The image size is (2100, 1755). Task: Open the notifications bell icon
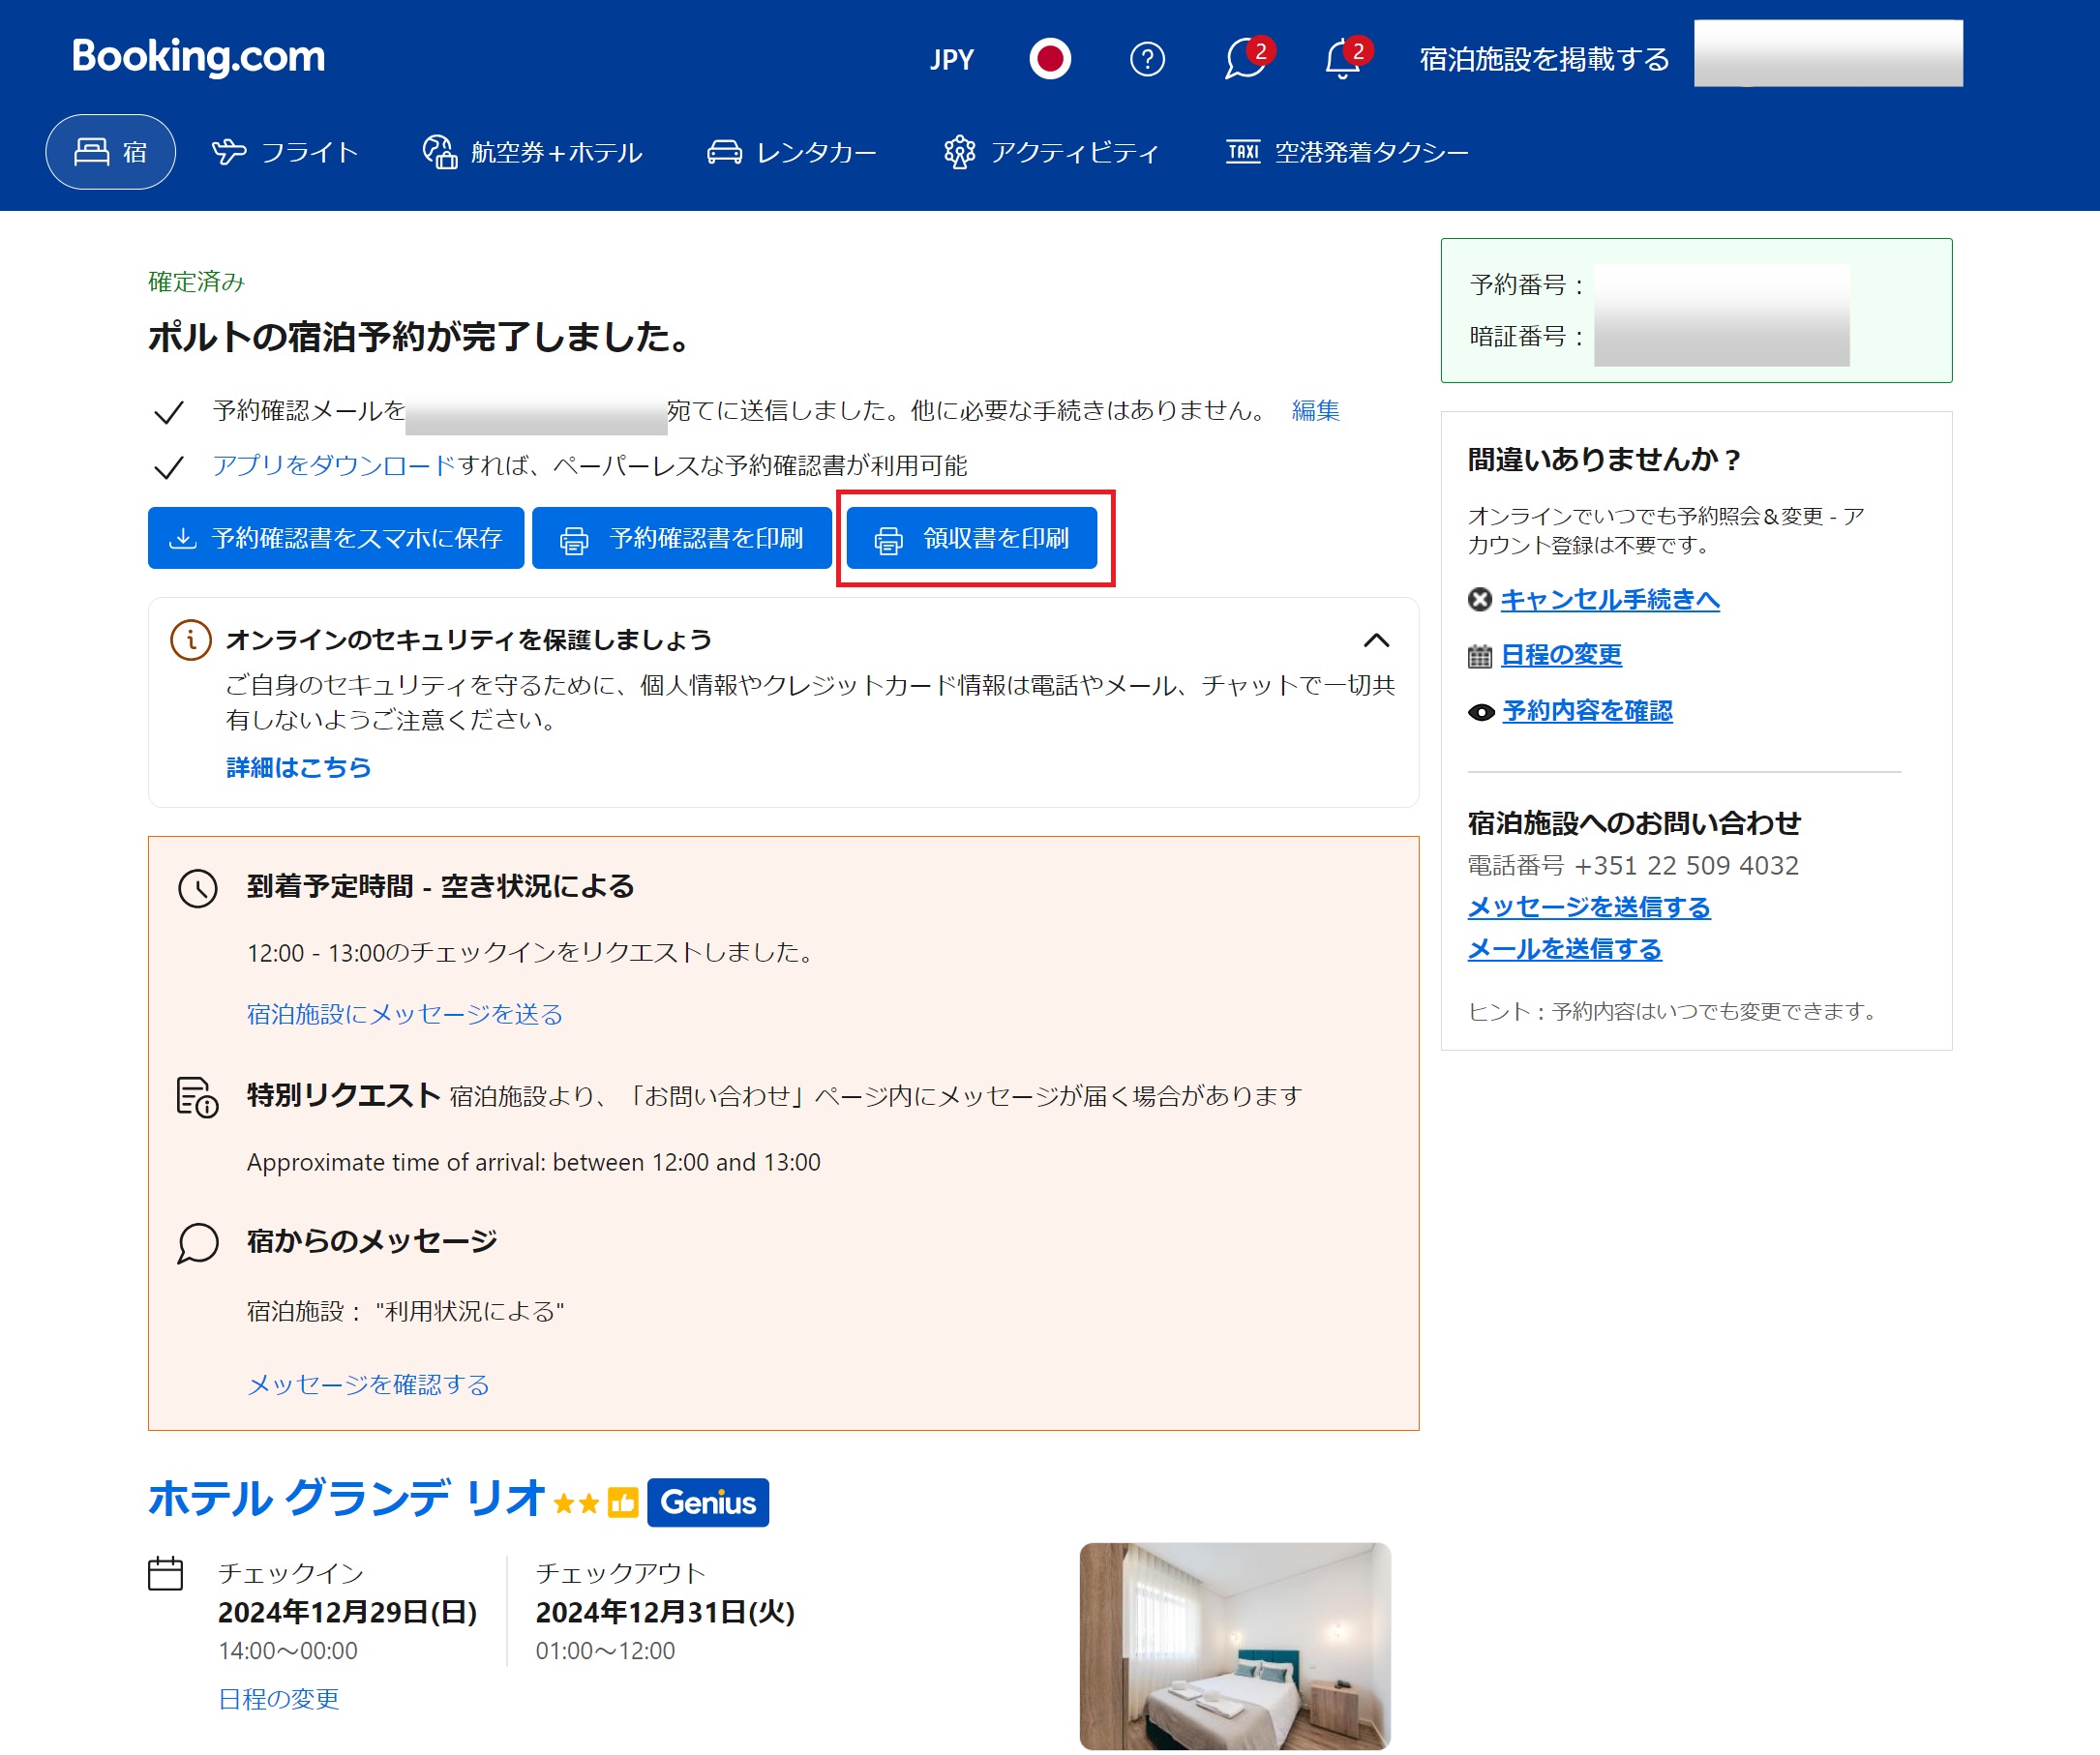(x=1344, y=58)
